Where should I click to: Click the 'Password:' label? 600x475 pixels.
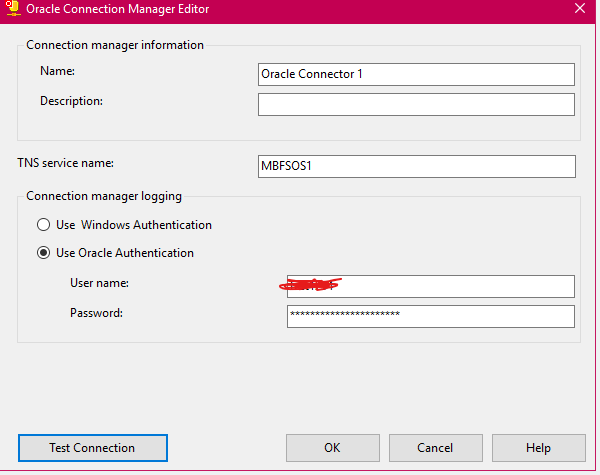pyautogui.click(x=96, y=313)
